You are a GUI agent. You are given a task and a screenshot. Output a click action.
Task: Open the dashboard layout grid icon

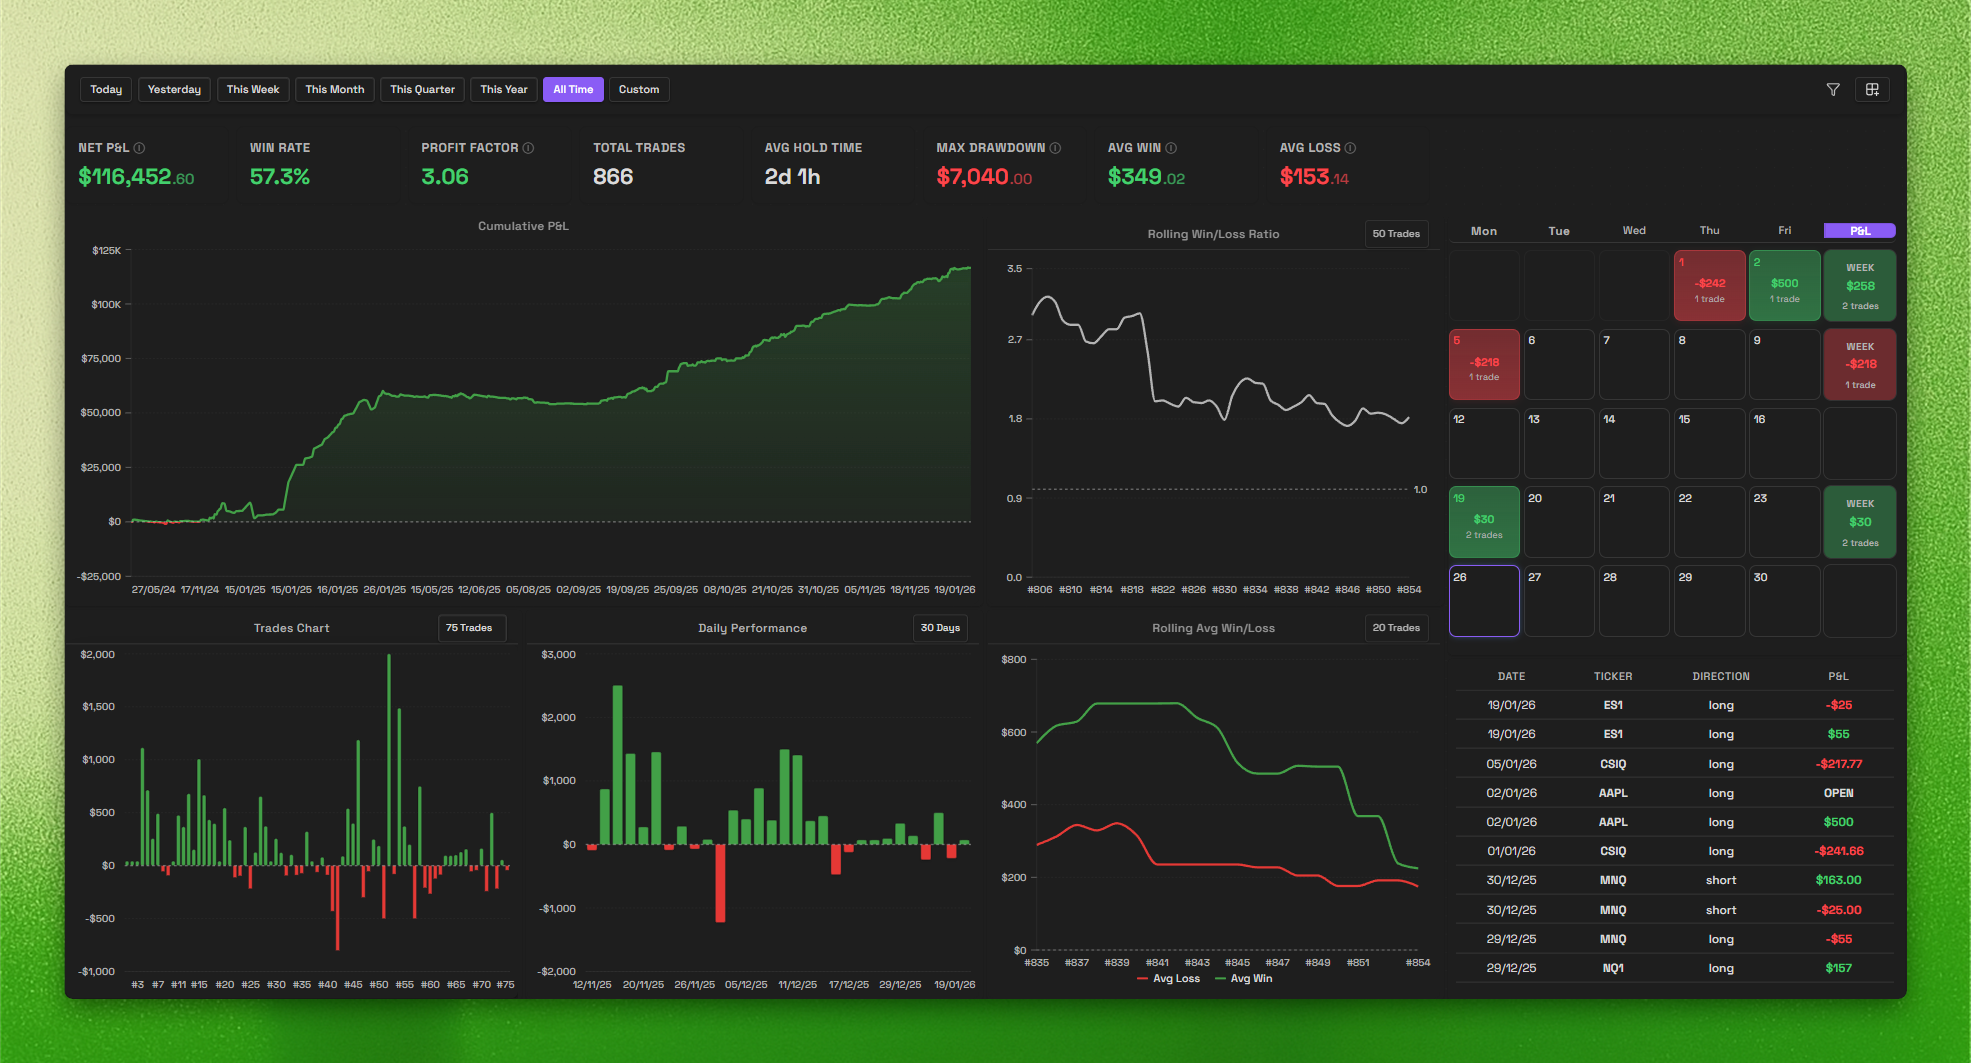tap(1872, 90)
